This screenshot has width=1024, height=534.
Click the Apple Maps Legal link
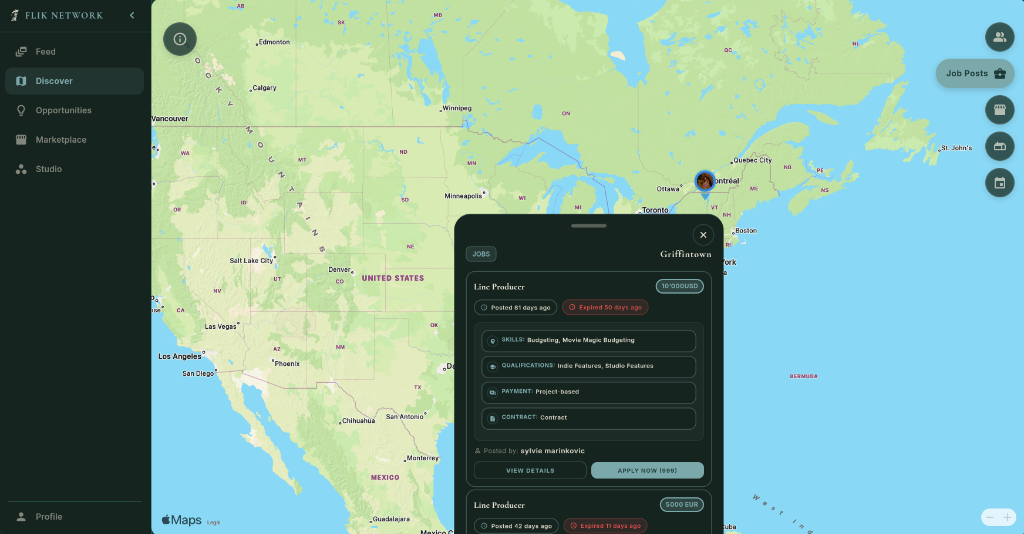click(x=214, y=522)
